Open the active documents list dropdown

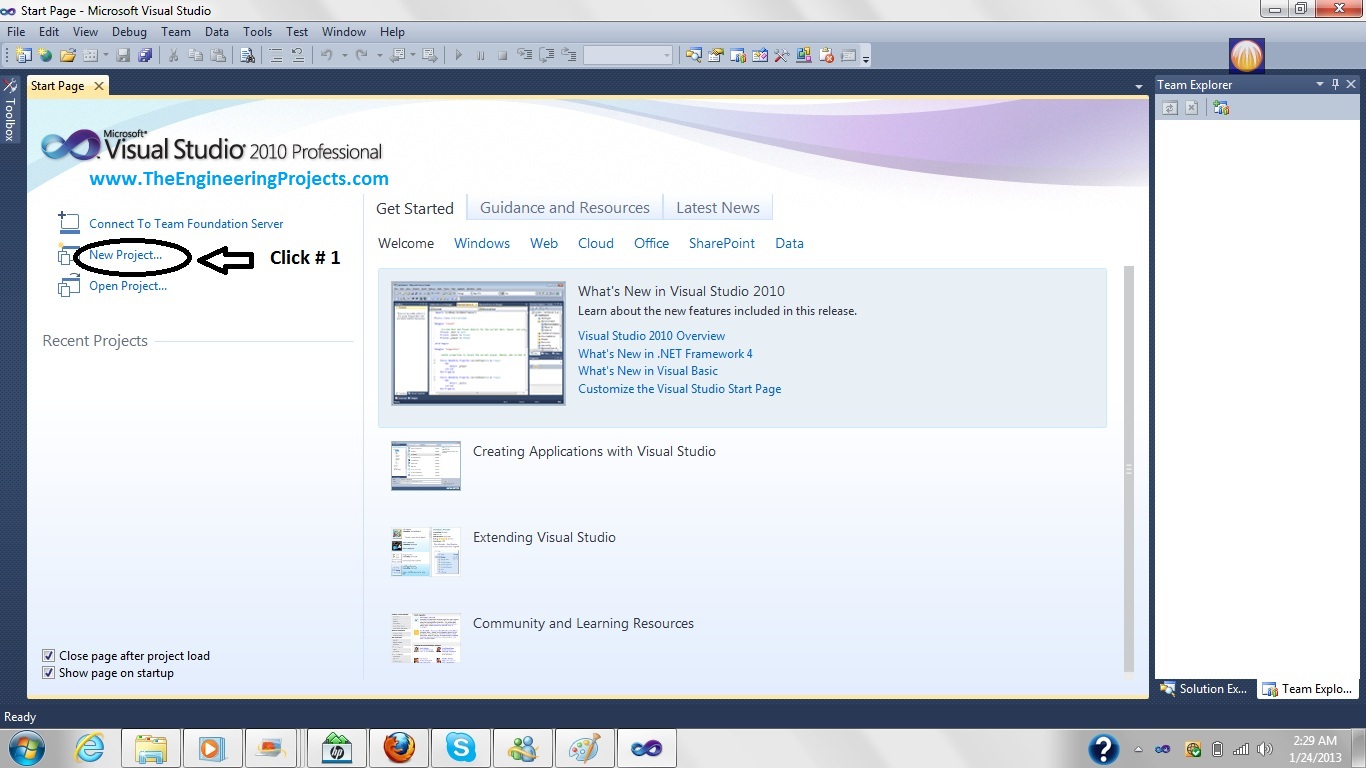[x=1138, y=87]
